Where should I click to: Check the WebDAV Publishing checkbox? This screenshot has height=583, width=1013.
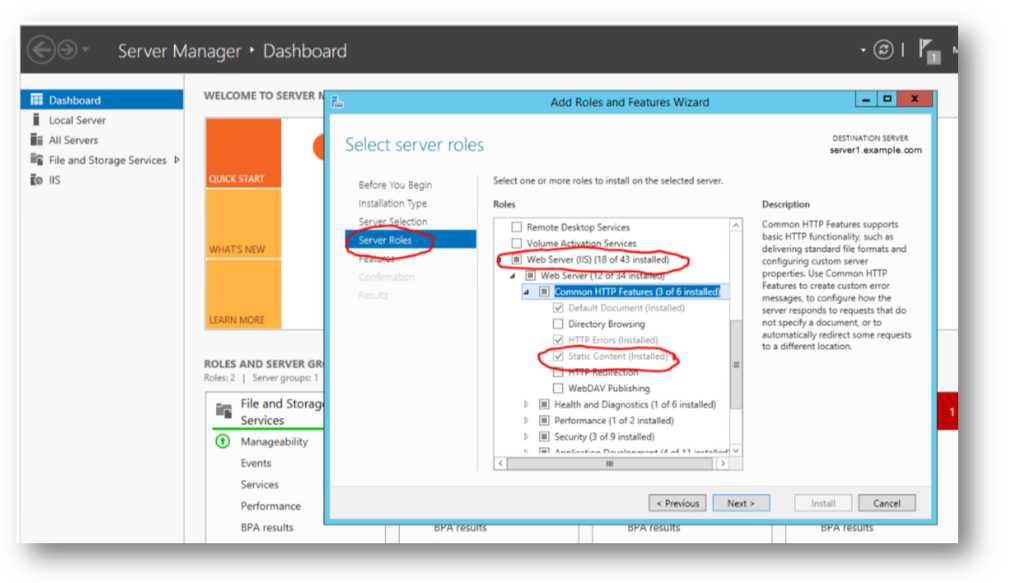558,388
